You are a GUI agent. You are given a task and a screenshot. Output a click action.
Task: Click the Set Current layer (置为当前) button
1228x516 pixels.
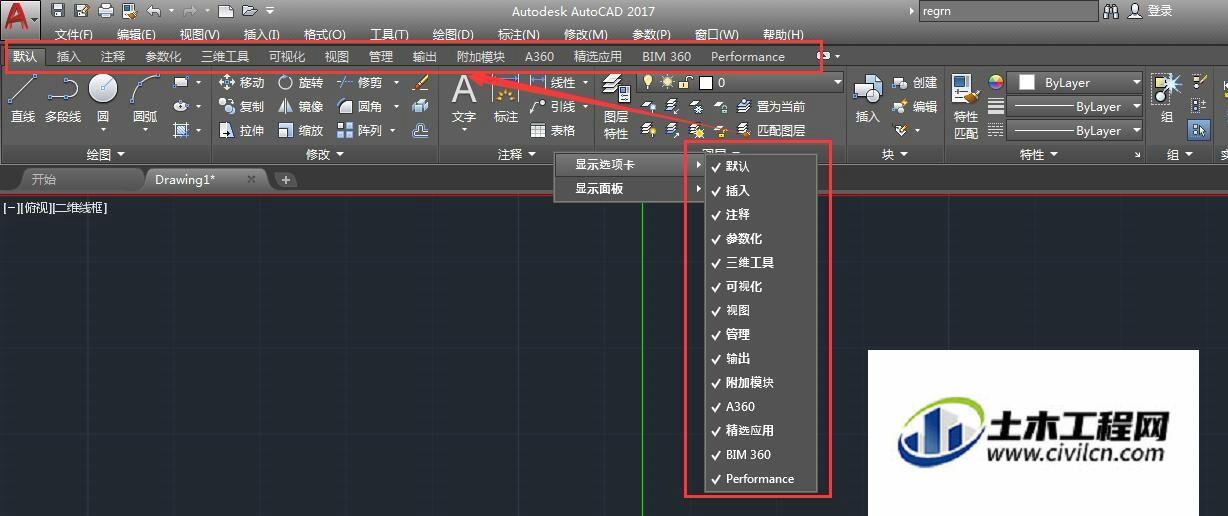771,107
